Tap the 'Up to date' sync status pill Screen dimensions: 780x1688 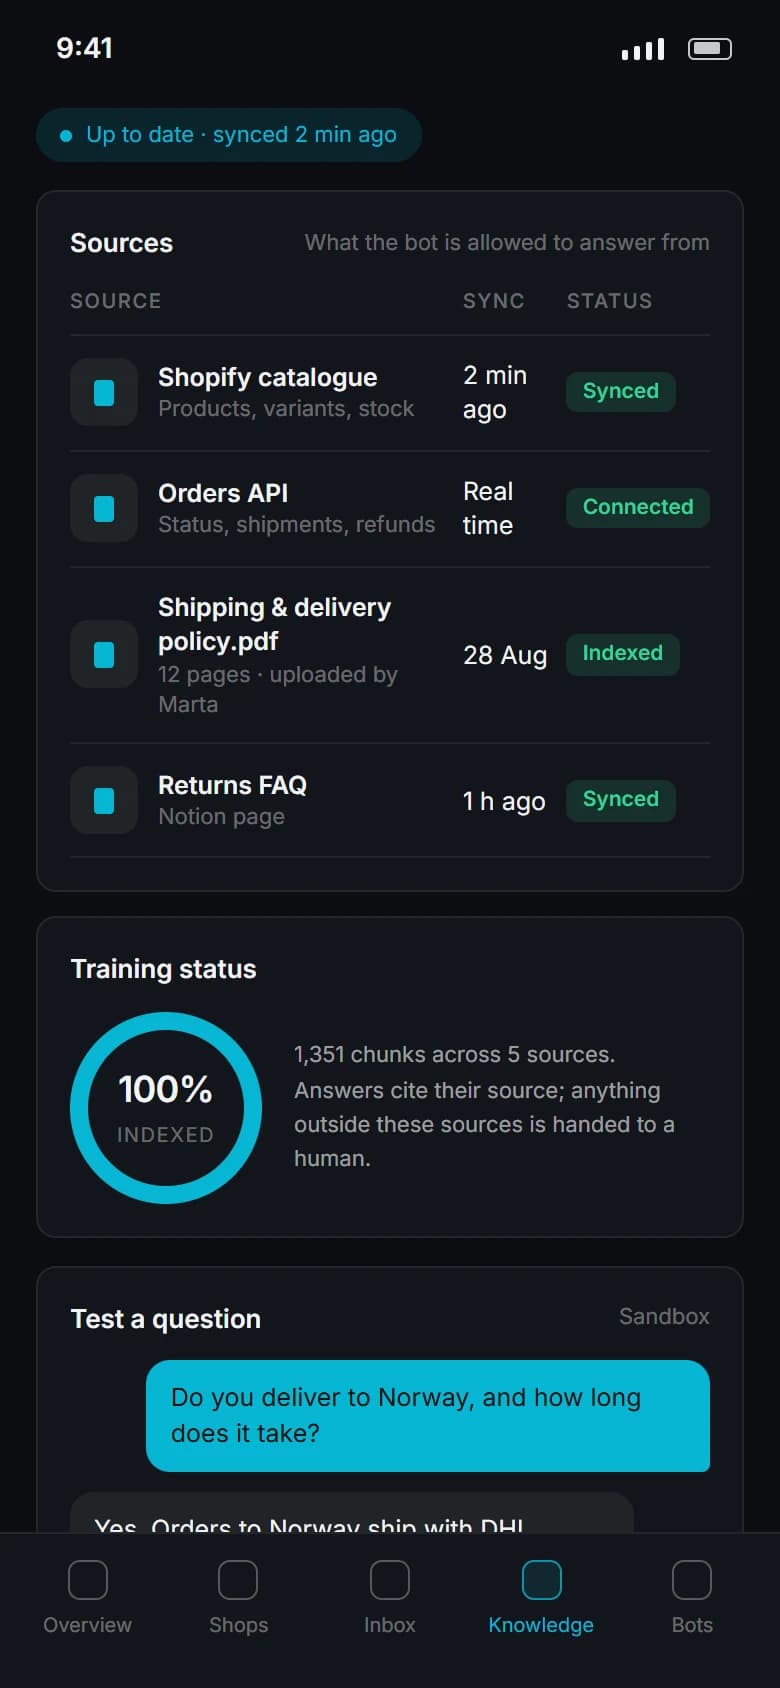229,135
